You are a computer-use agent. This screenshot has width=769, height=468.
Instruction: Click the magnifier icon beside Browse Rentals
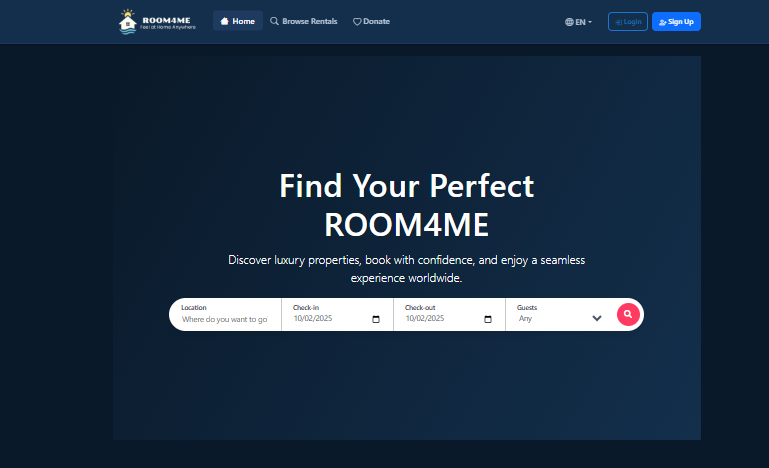[x=275, y=21]
